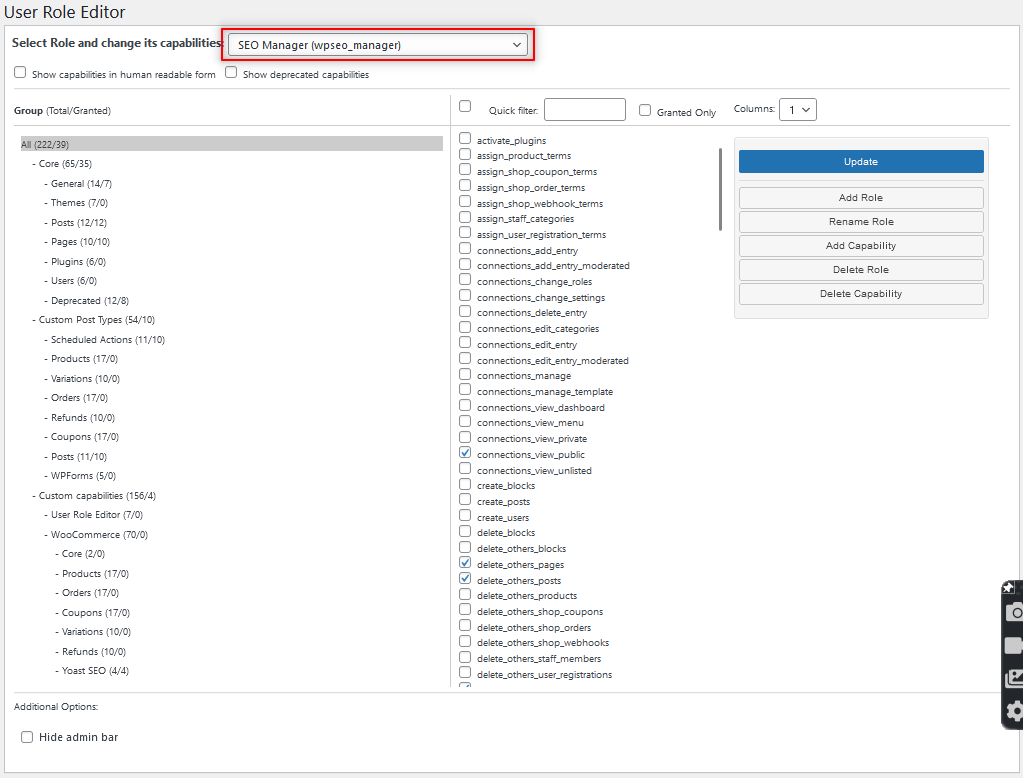
Task: Select Custom Post Types (54/10) group
Action: point(97,320)
